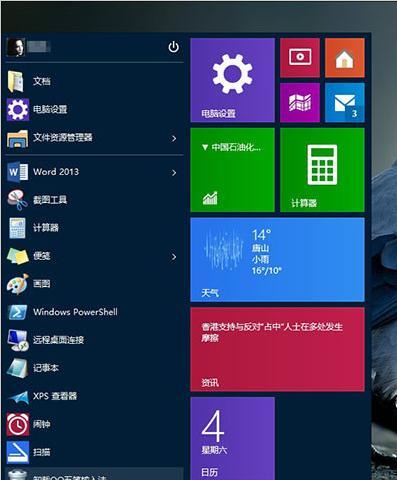Click the news headline about 香港
Viewport: 397px width, 480px height.
tap(272, 332)
